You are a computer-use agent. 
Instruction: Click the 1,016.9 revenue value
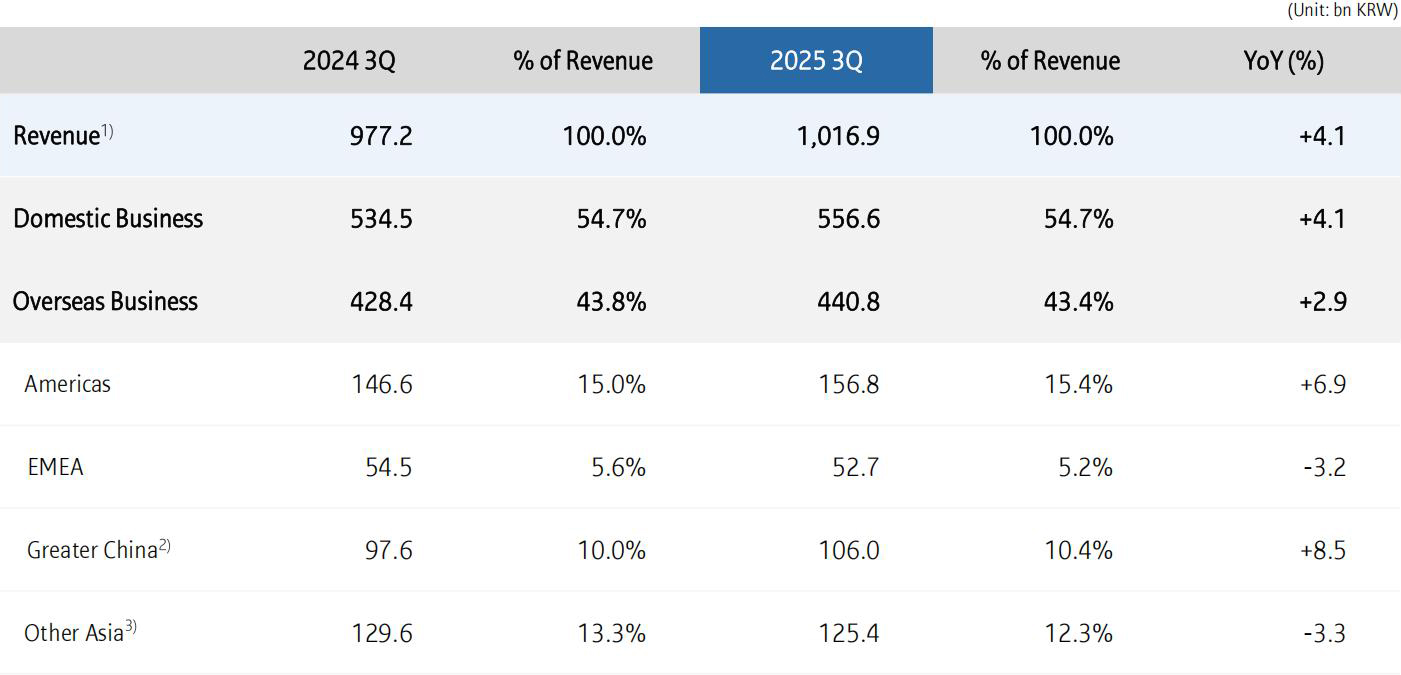(x=838, y=136)
